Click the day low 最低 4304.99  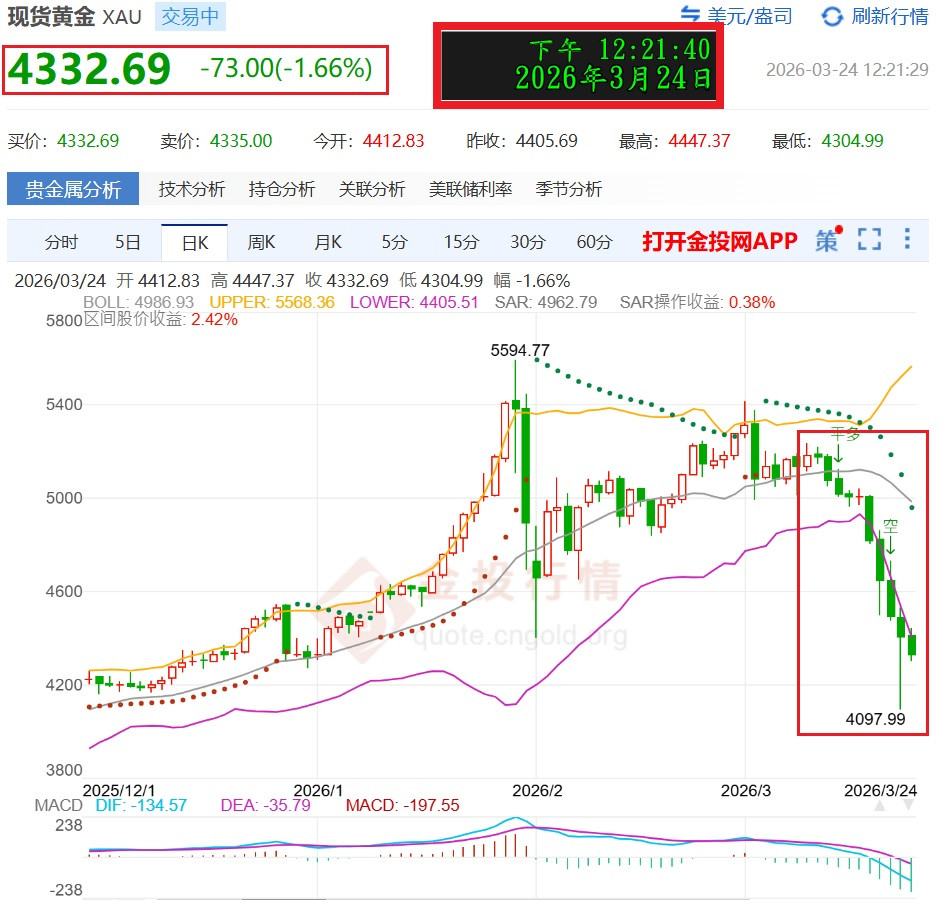coord(828,141)
